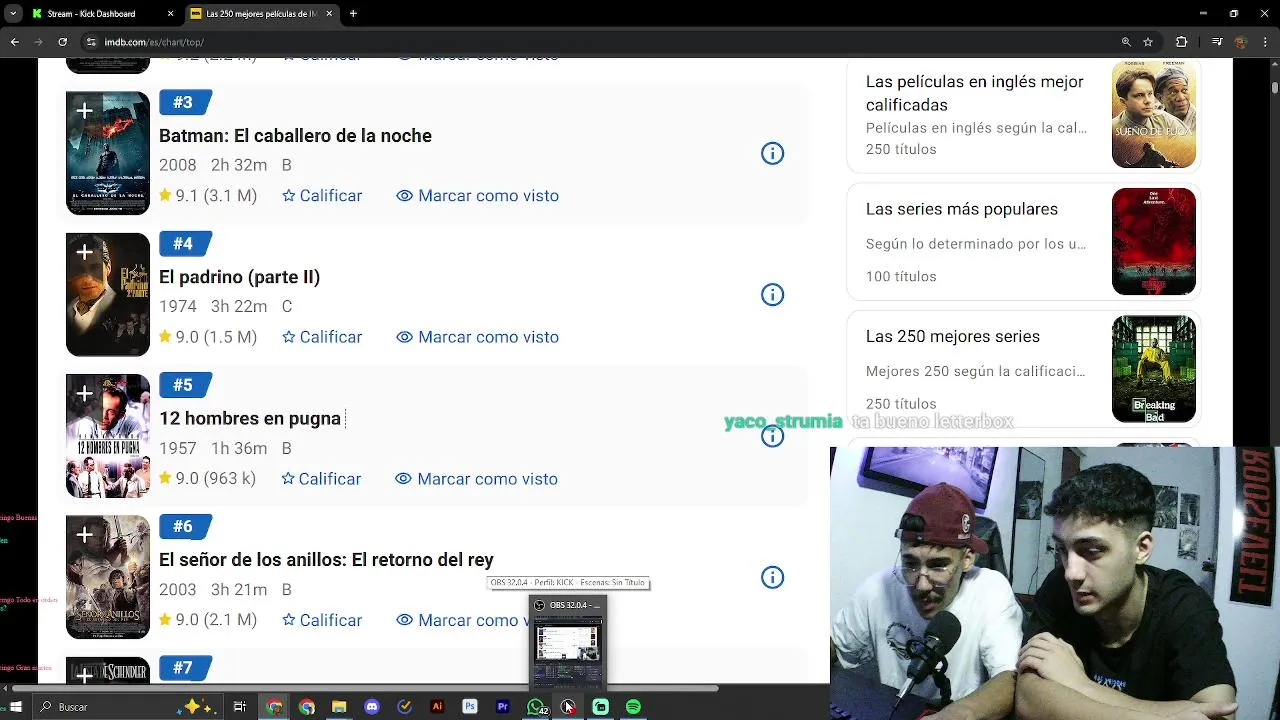This screenshot has height=720, width=1280.
Task: Mark Batman: El caballero de la noche as seen
Action: point(477,196)
